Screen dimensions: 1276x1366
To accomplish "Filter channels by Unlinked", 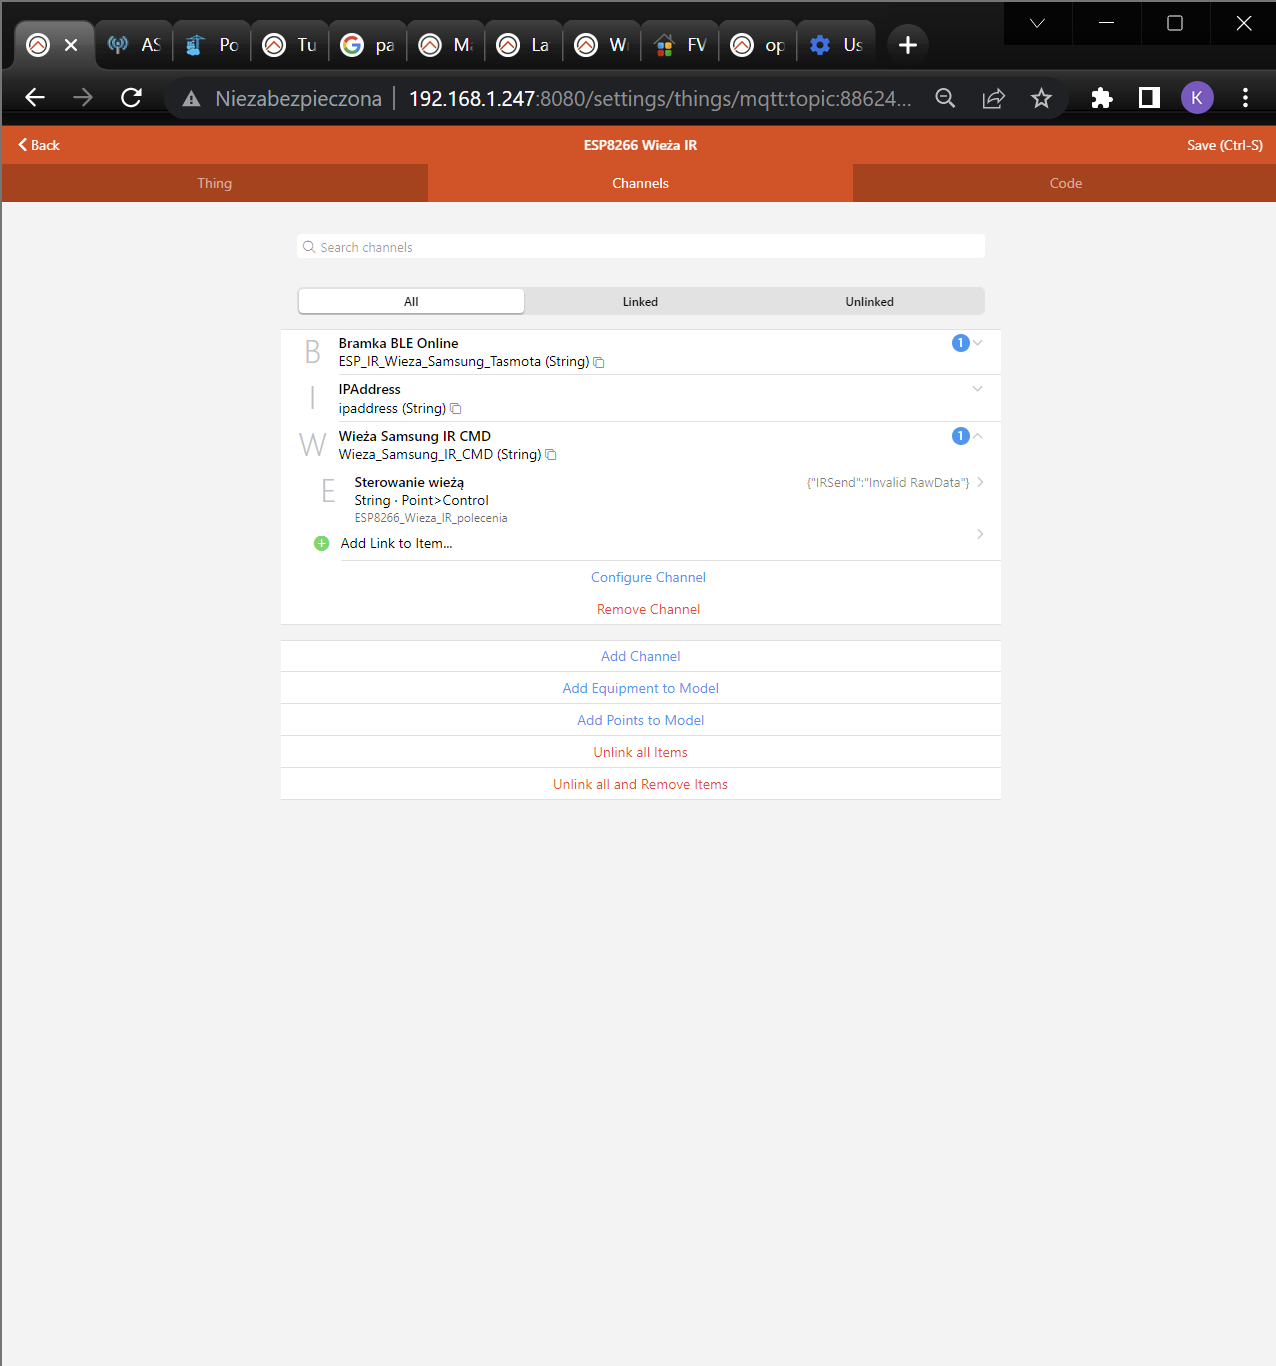I will (869, 301).
